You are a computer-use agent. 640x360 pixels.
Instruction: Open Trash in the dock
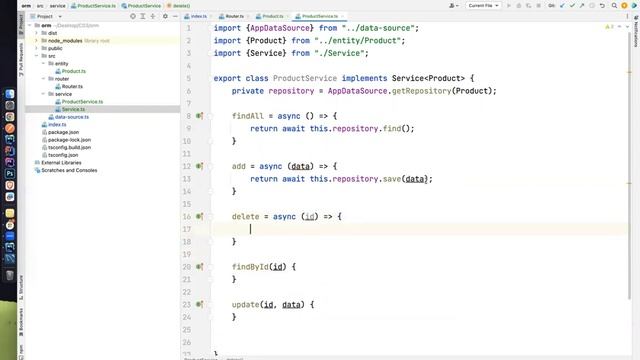point(10,276)
